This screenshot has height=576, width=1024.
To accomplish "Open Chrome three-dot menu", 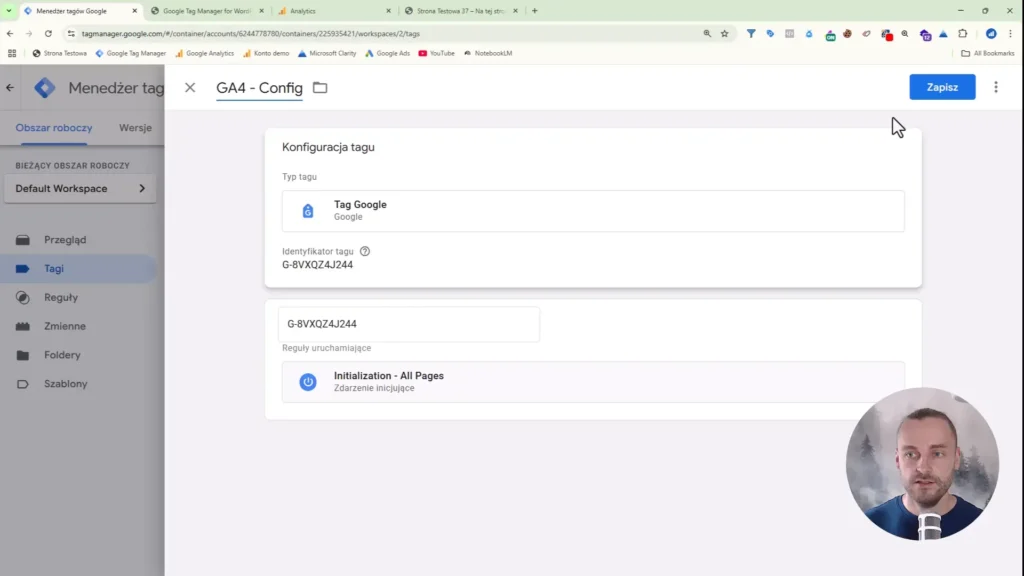I will tap(1010, 33).
